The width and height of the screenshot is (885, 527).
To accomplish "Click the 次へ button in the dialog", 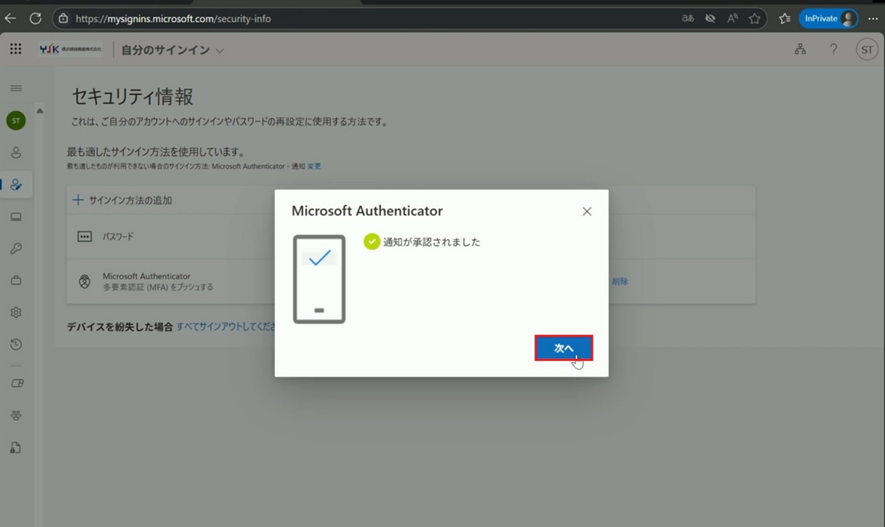I will 564,348.
